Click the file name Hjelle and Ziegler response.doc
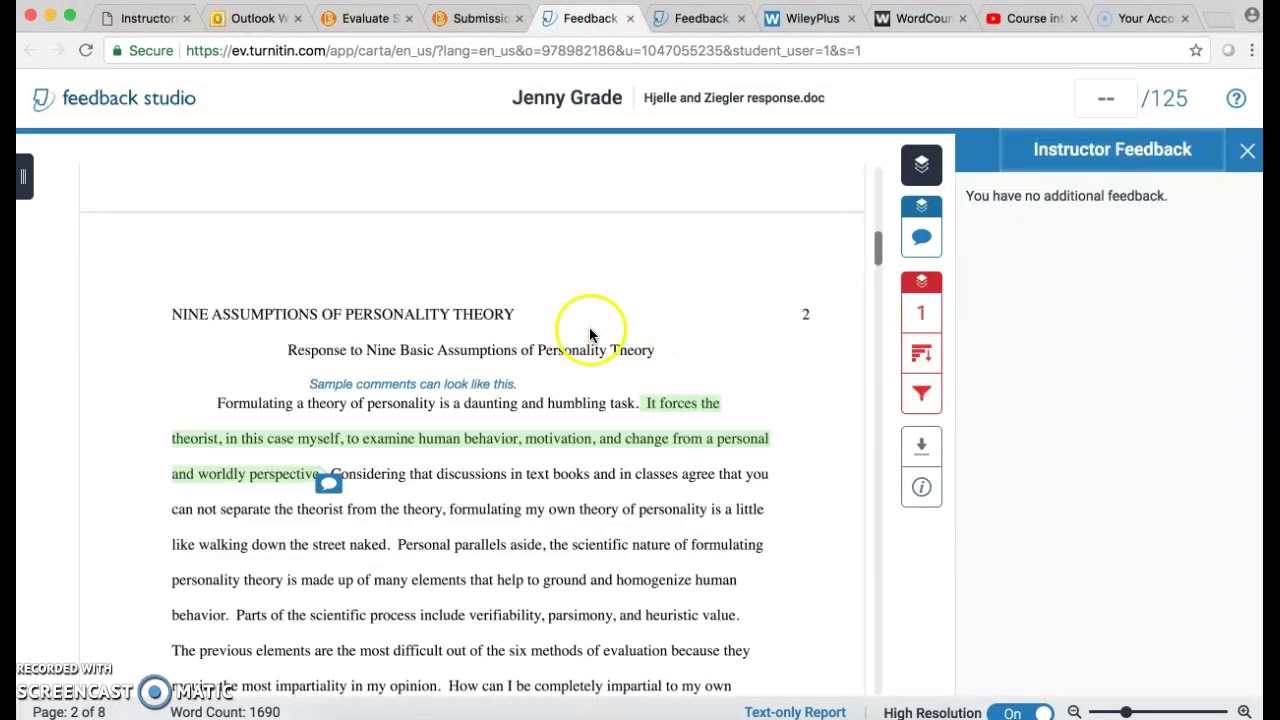This screenshot has width=1280, height=720. click(734, 98)
